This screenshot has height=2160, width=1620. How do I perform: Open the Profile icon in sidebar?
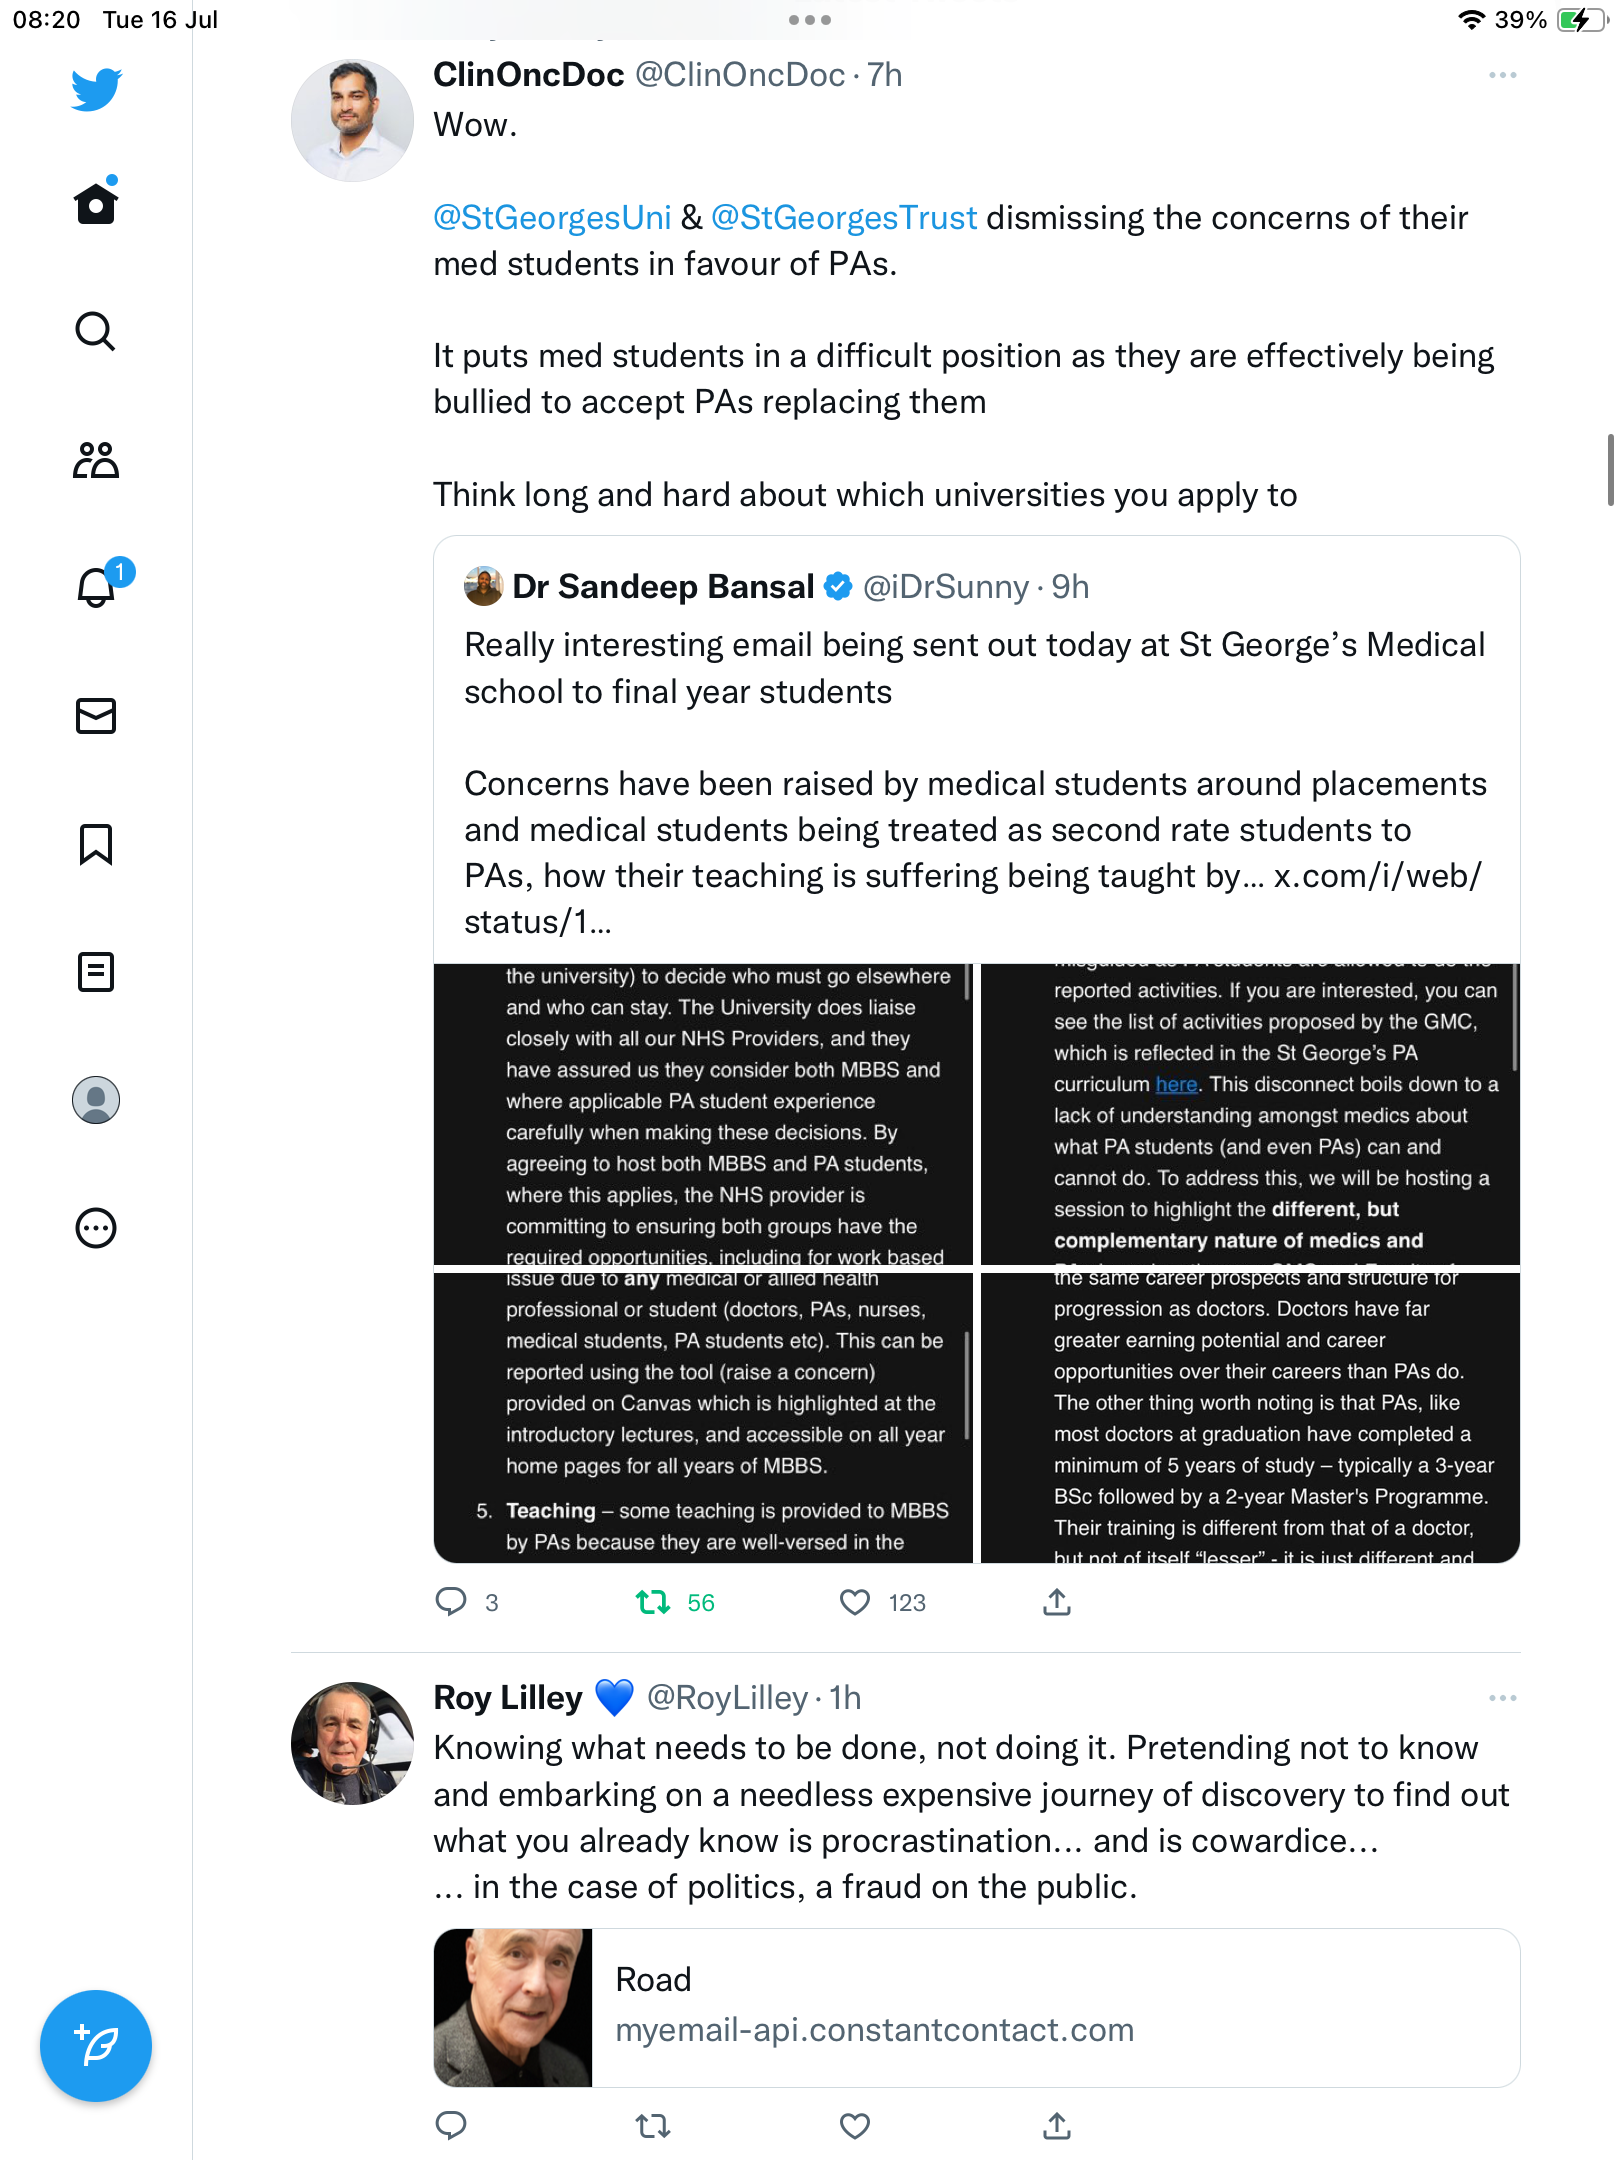(96, 1100)
